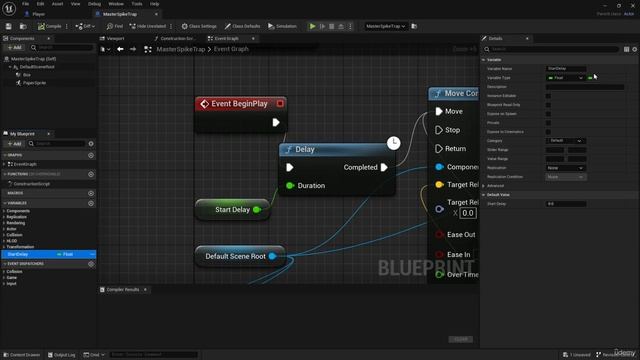This screenshot has width=640, height=360.
Task: Add new graph with the Graphs plus icon
Action: tap(91, 156)
